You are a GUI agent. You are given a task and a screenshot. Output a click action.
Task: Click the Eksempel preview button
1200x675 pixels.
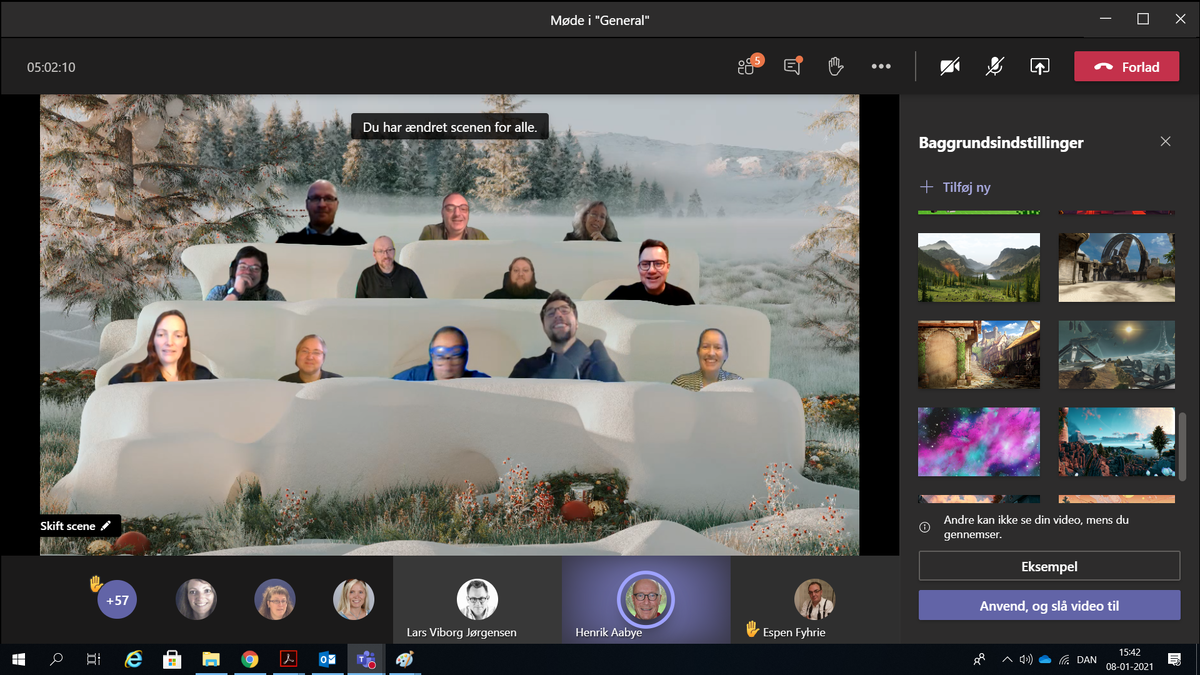1049,566
